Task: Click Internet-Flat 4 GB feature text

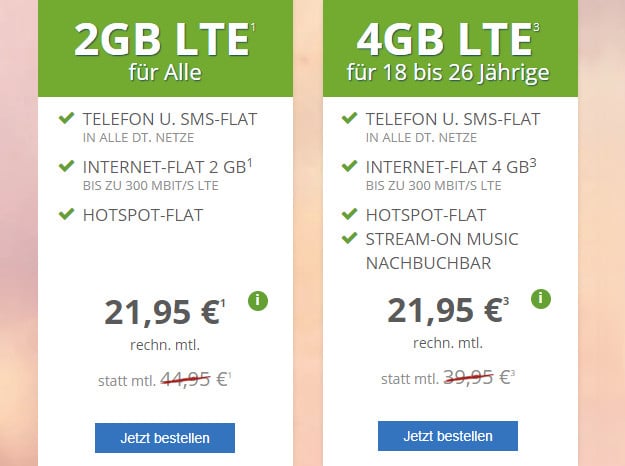Action: (x=451, y=167)
